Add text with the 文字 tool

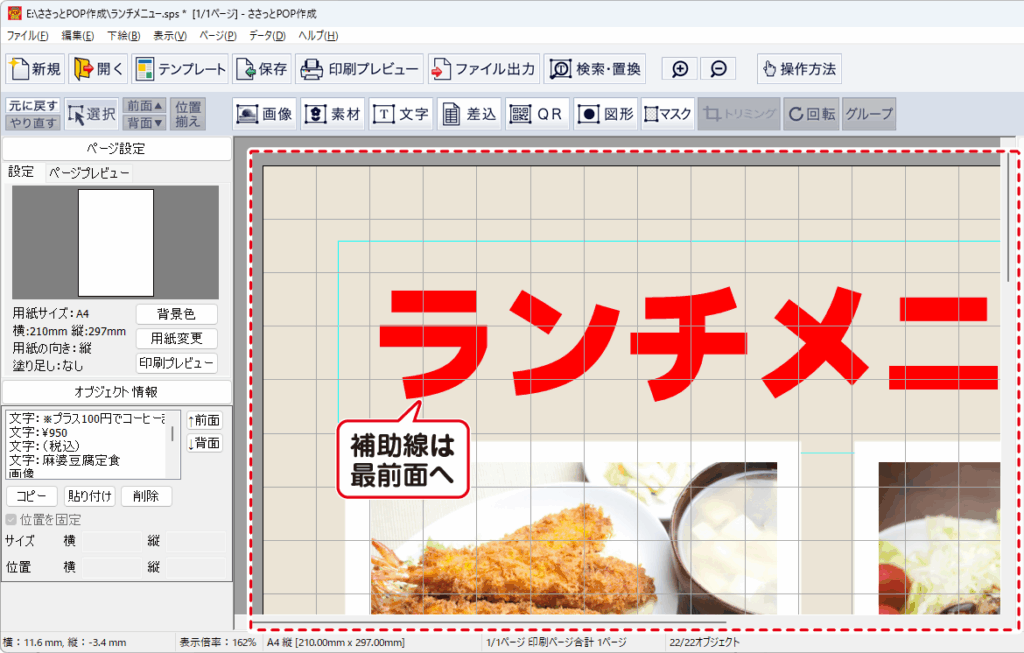coord(400,114)
